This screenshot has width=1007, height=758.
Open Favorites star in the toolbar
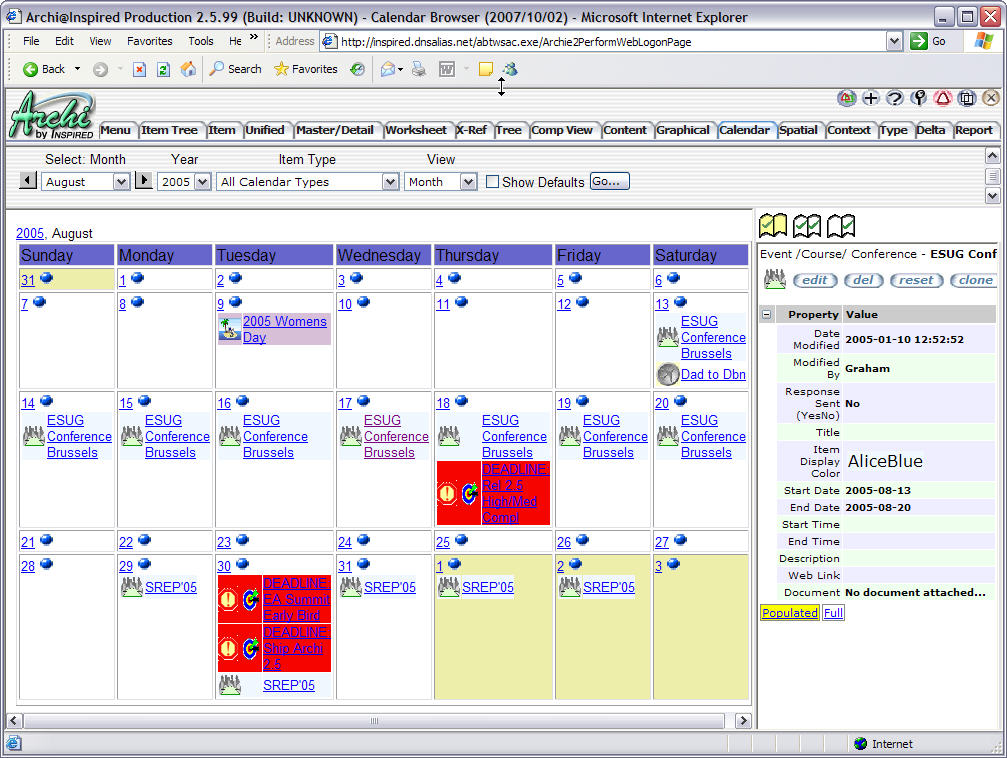[306, 69]
